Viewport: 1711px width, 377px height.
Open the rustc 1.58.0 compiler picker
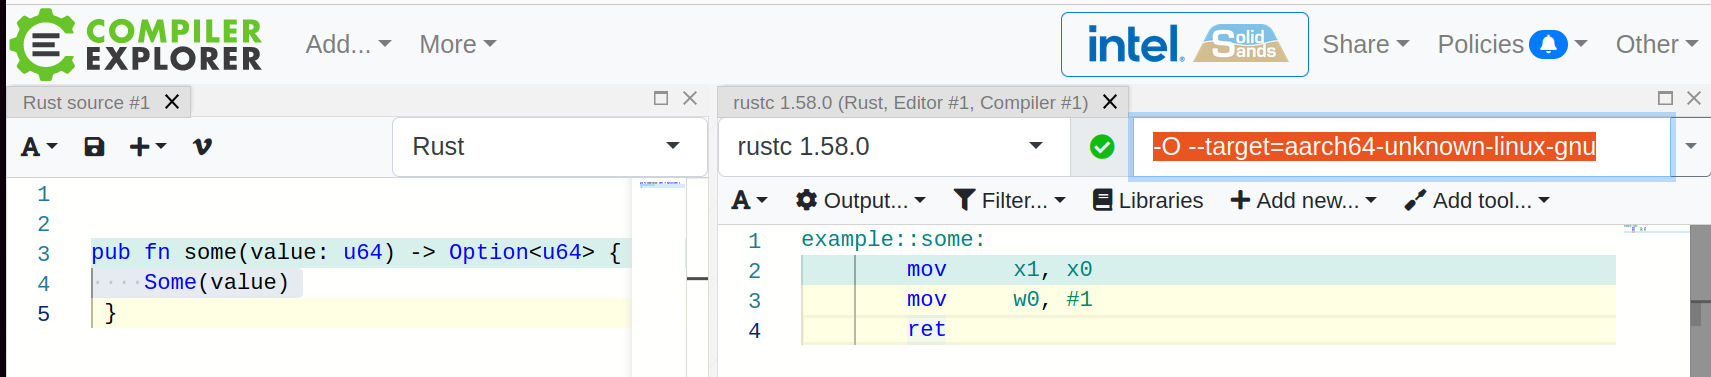(x=894, y=147)
